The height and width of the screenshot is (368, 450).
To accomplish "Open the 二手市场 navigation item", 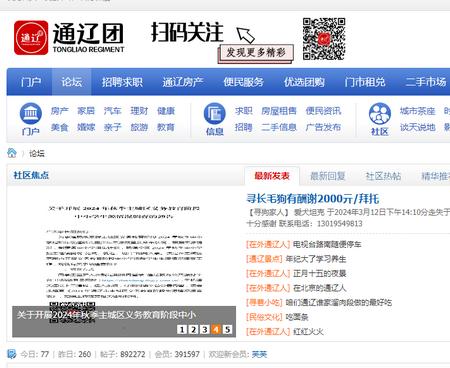I will tap(425, 82).
